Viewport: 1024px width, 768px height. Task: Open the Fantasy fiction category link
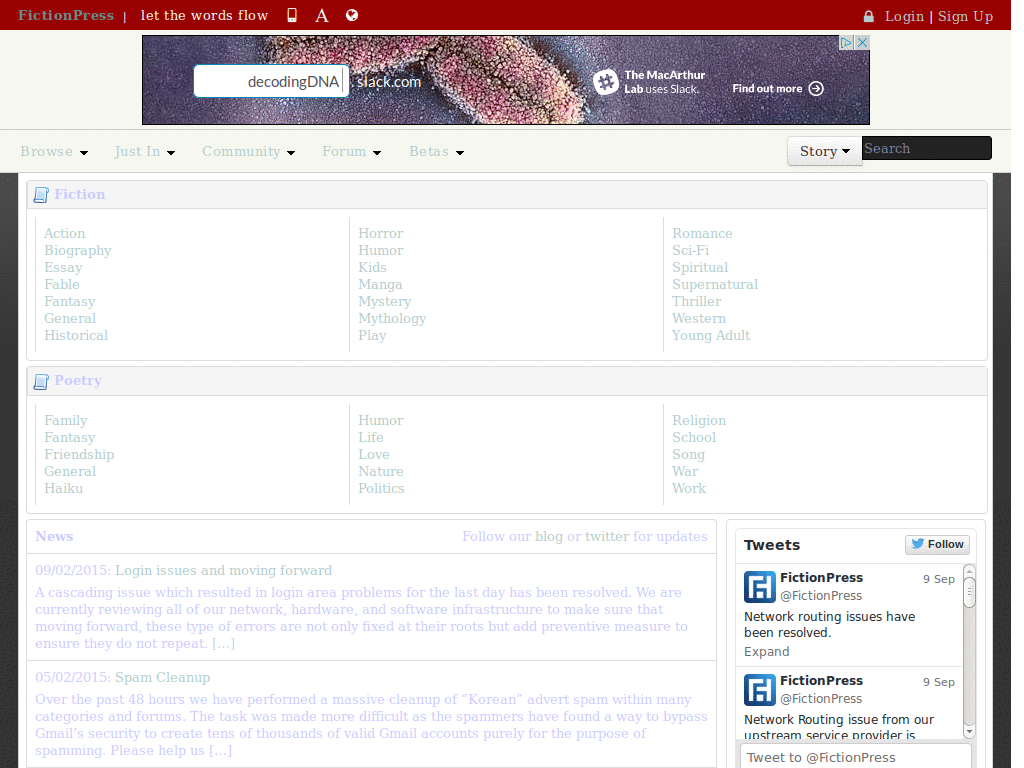[x=69, y=302]
